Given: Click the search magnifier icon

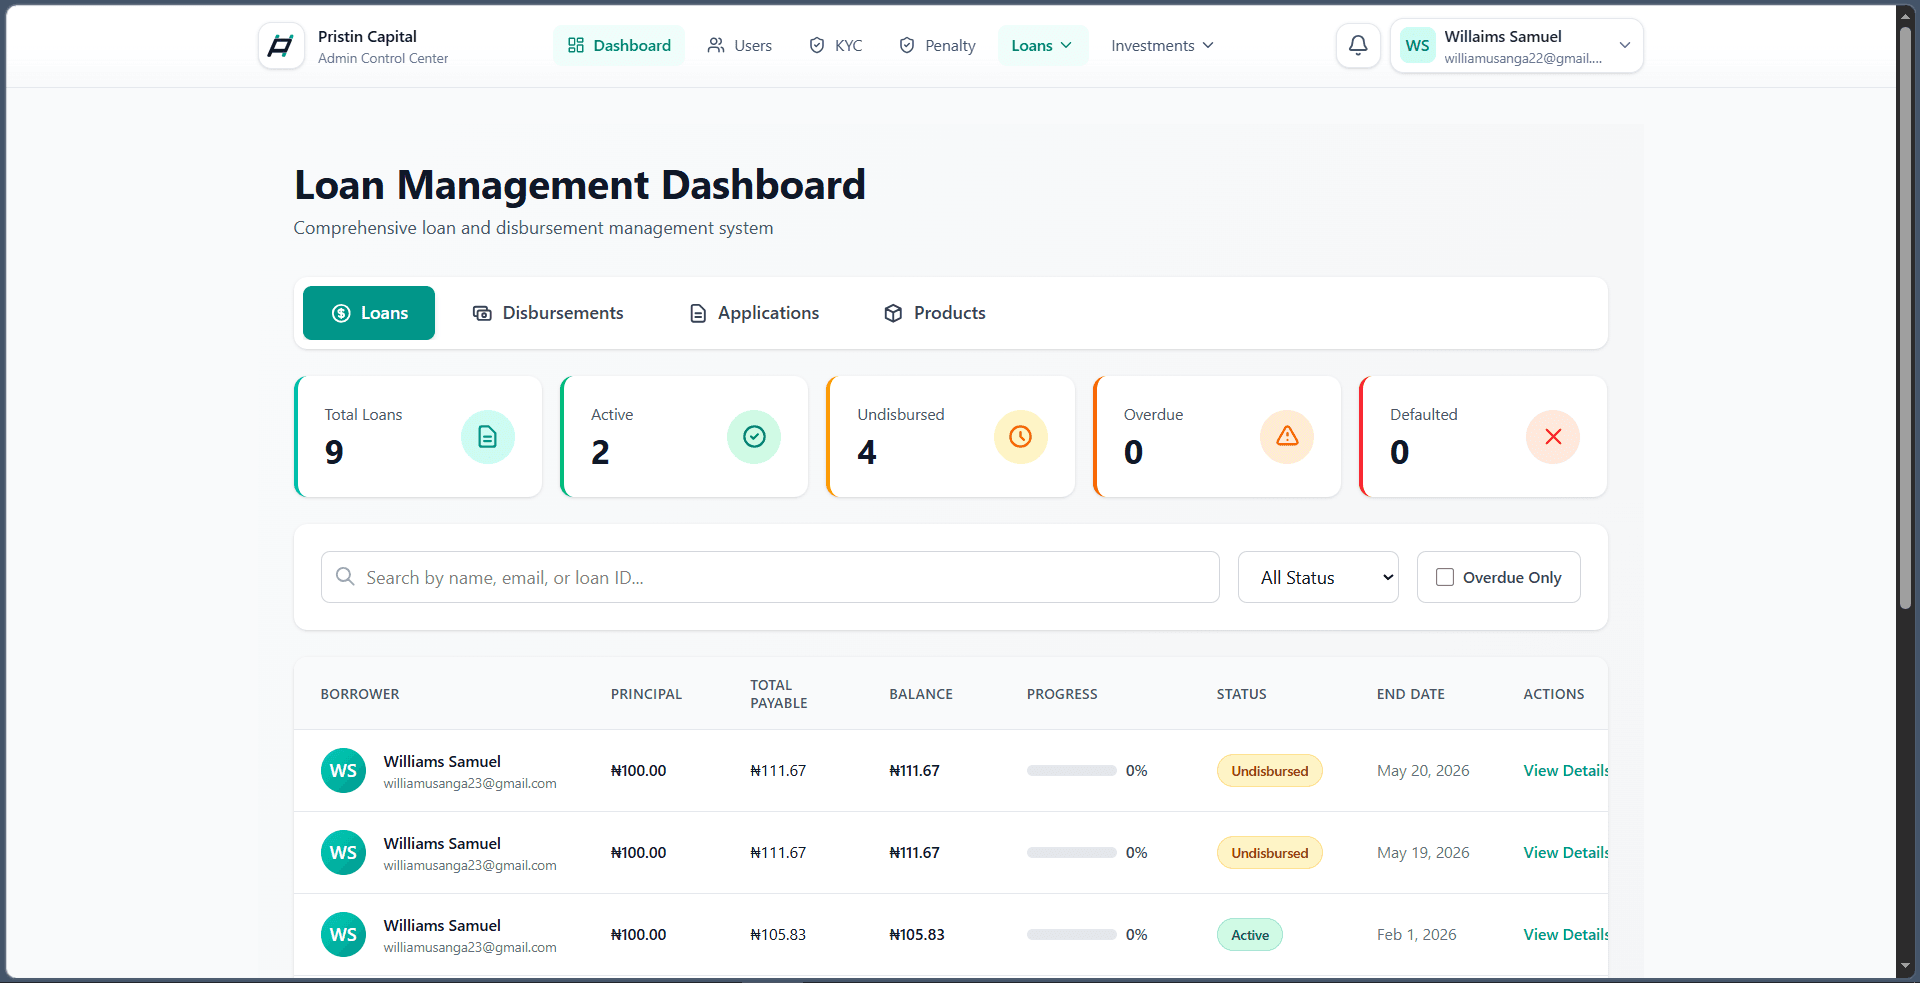Looking at the screenshot, I should [x=345, y=577].
